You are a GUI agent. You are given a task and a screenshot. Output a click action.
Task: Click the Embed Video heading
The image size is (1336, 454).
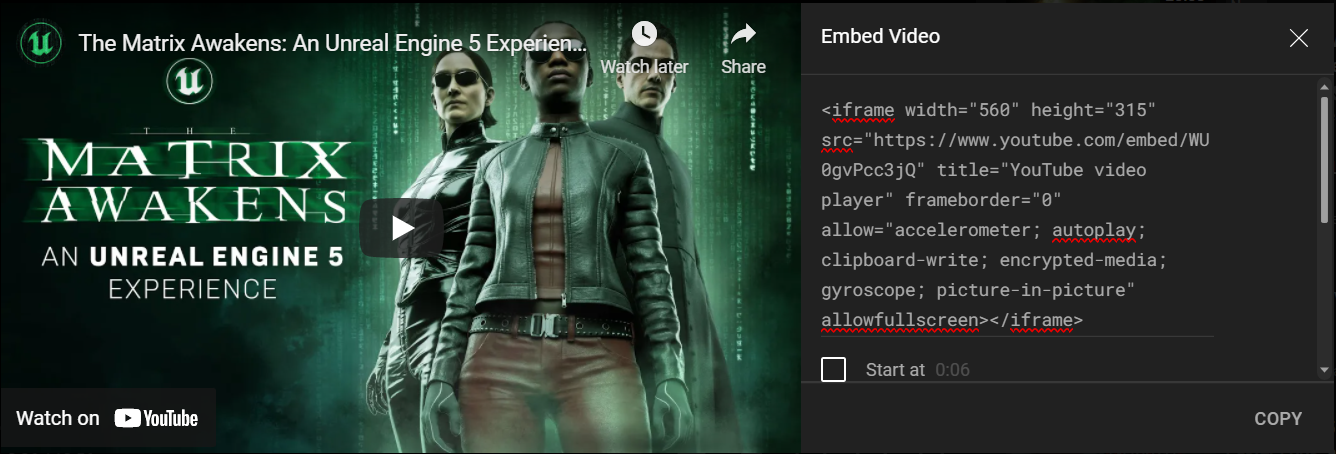coord(880,37)
